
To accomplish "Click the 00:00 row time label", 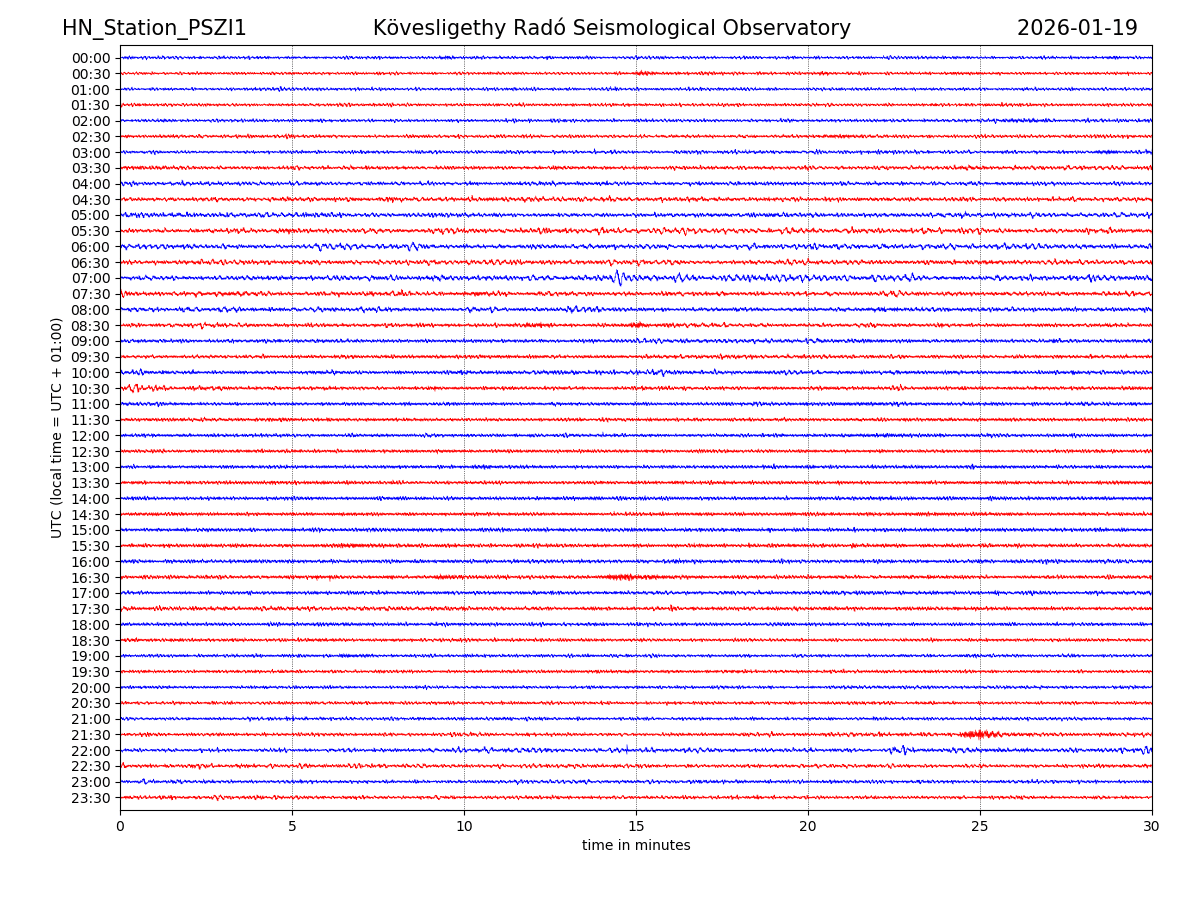I will 90,58.
